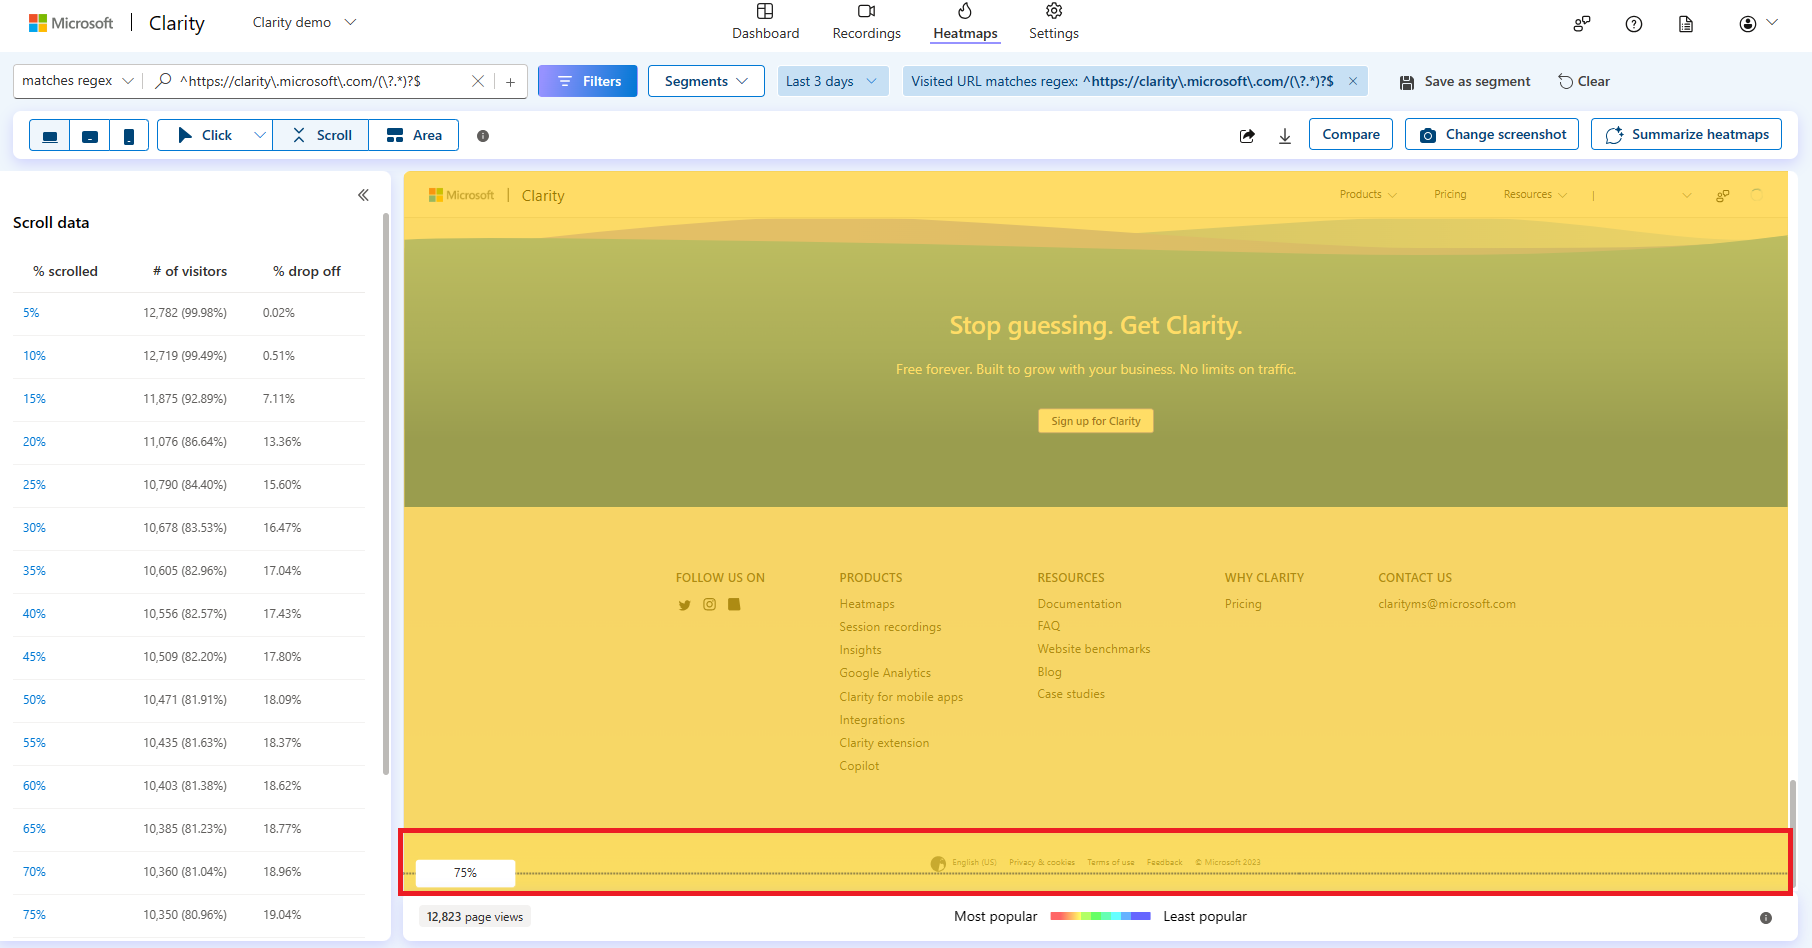Open the help question mark icon
Image resolution: width=1812 pixels, height=948 pixels.
pos(1634,24)
